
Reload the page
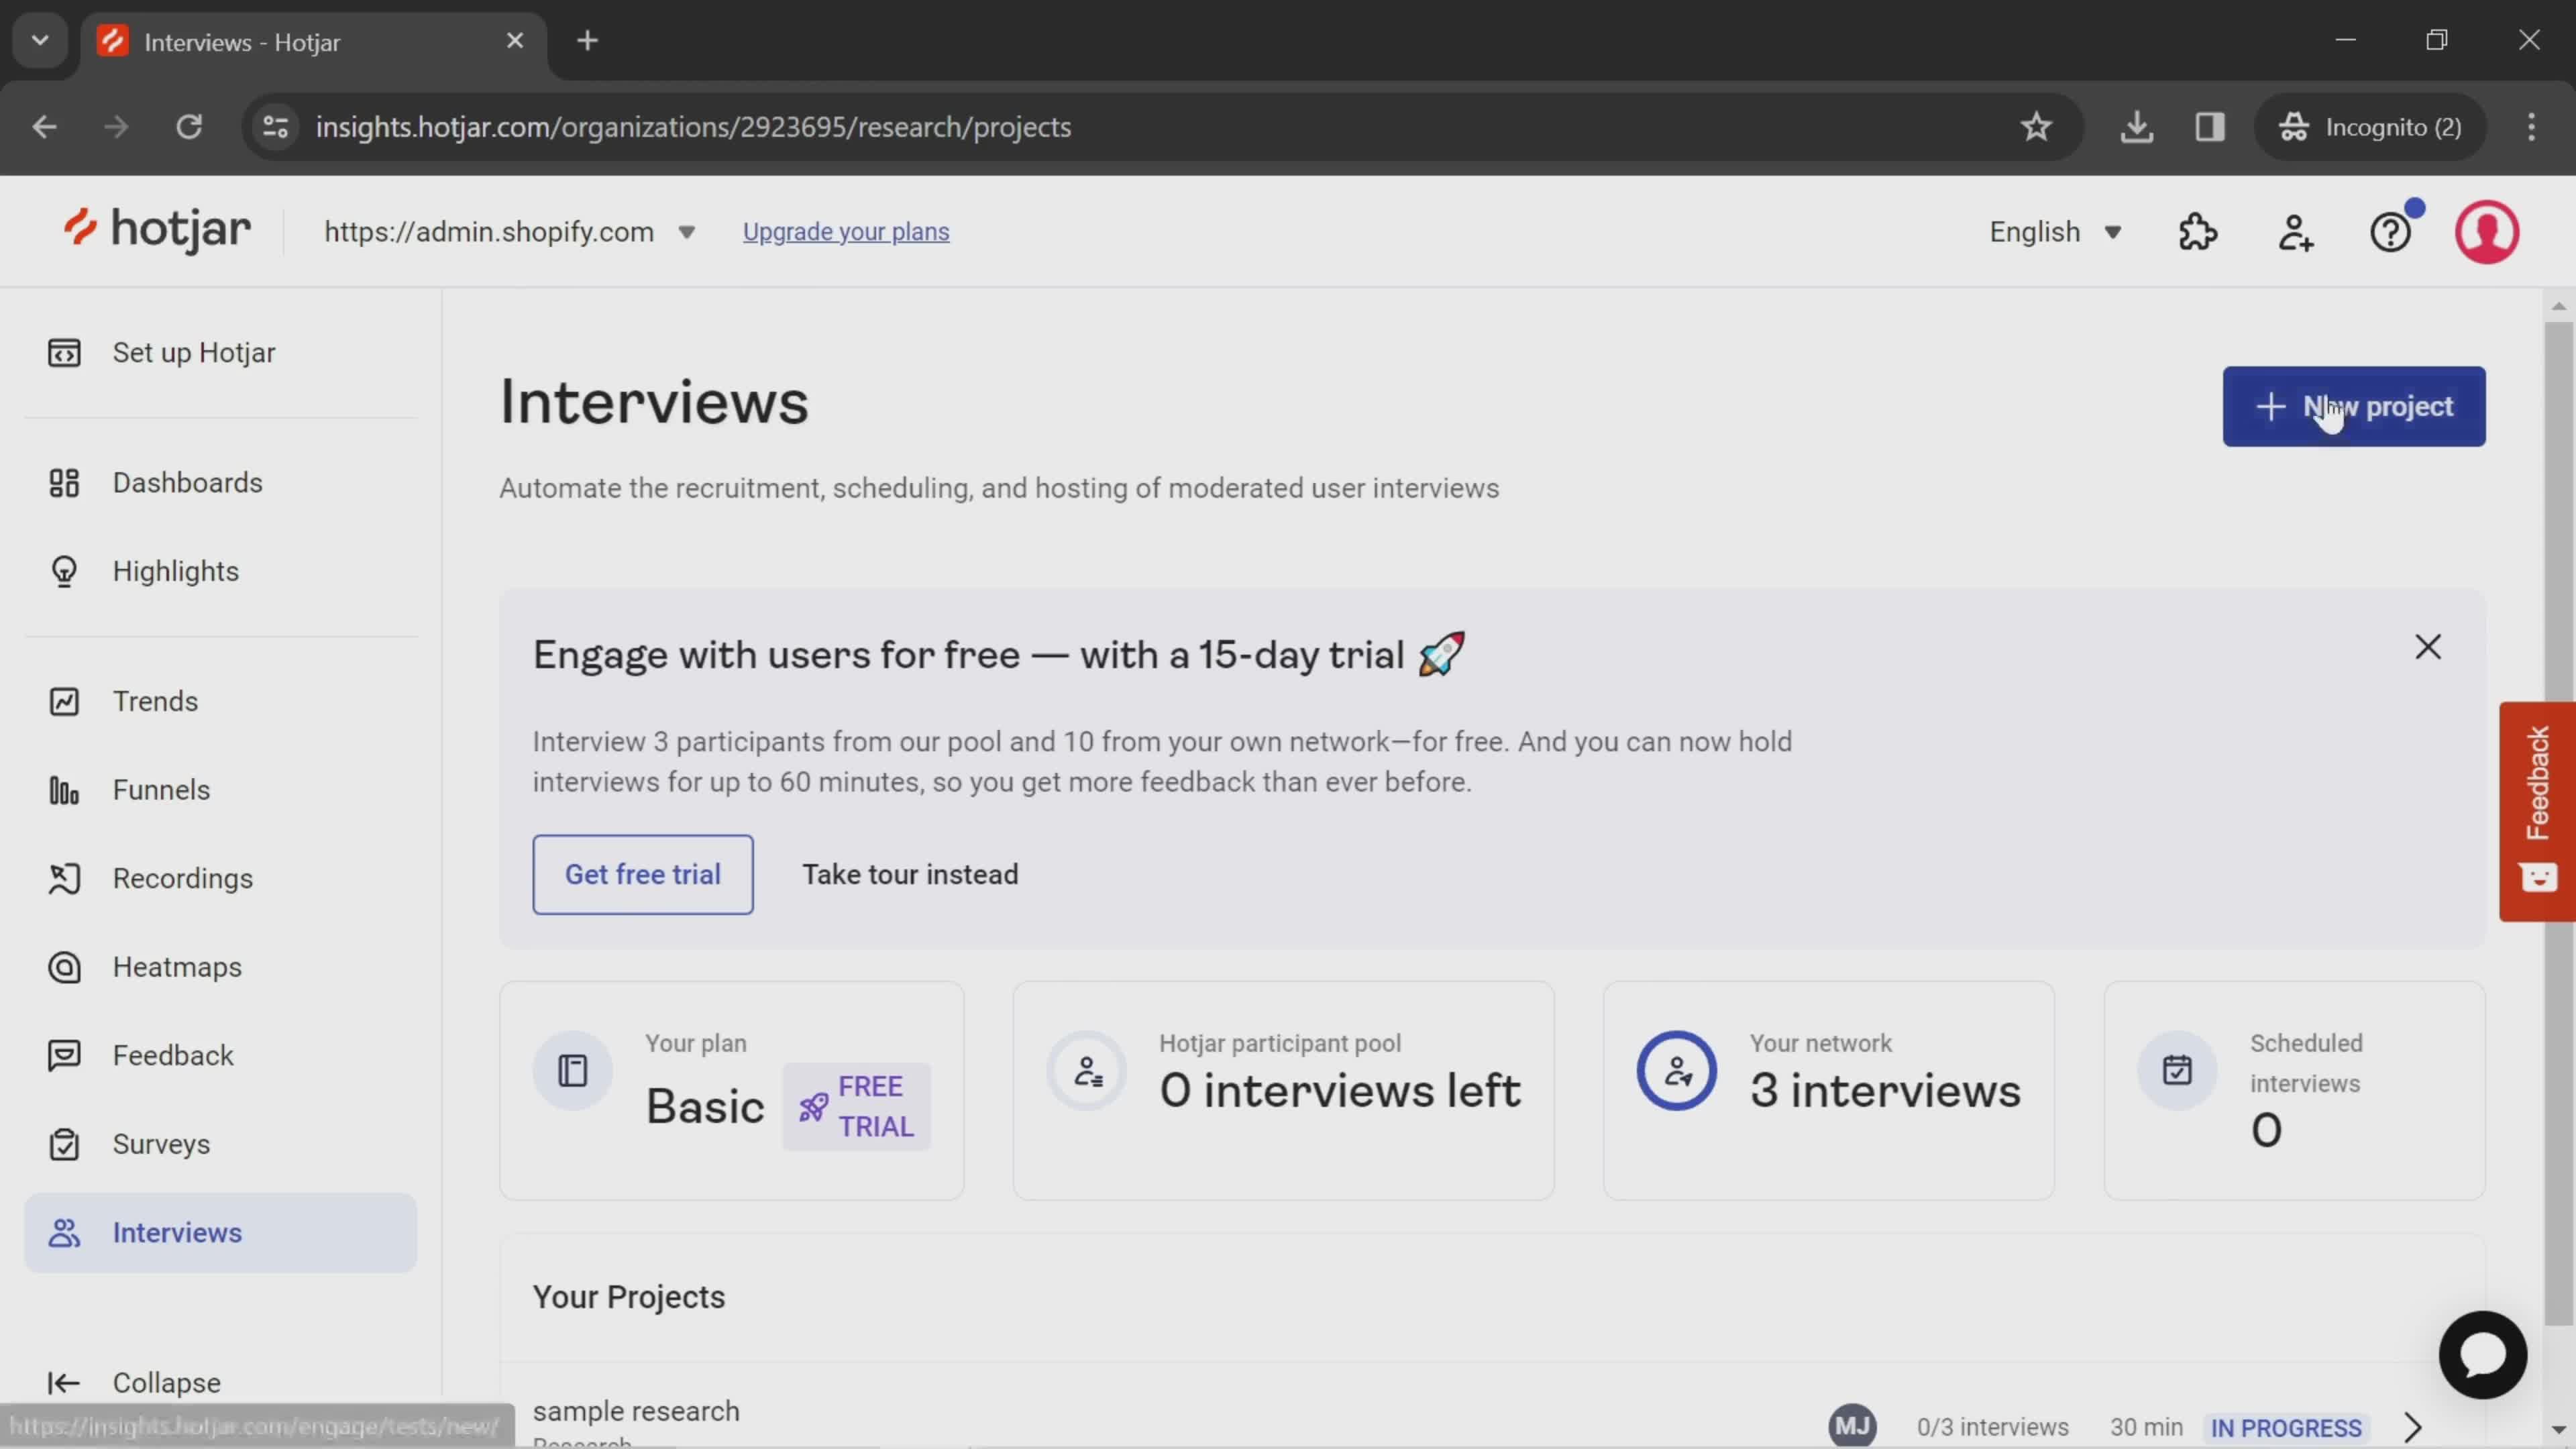[x=189, y=127]
